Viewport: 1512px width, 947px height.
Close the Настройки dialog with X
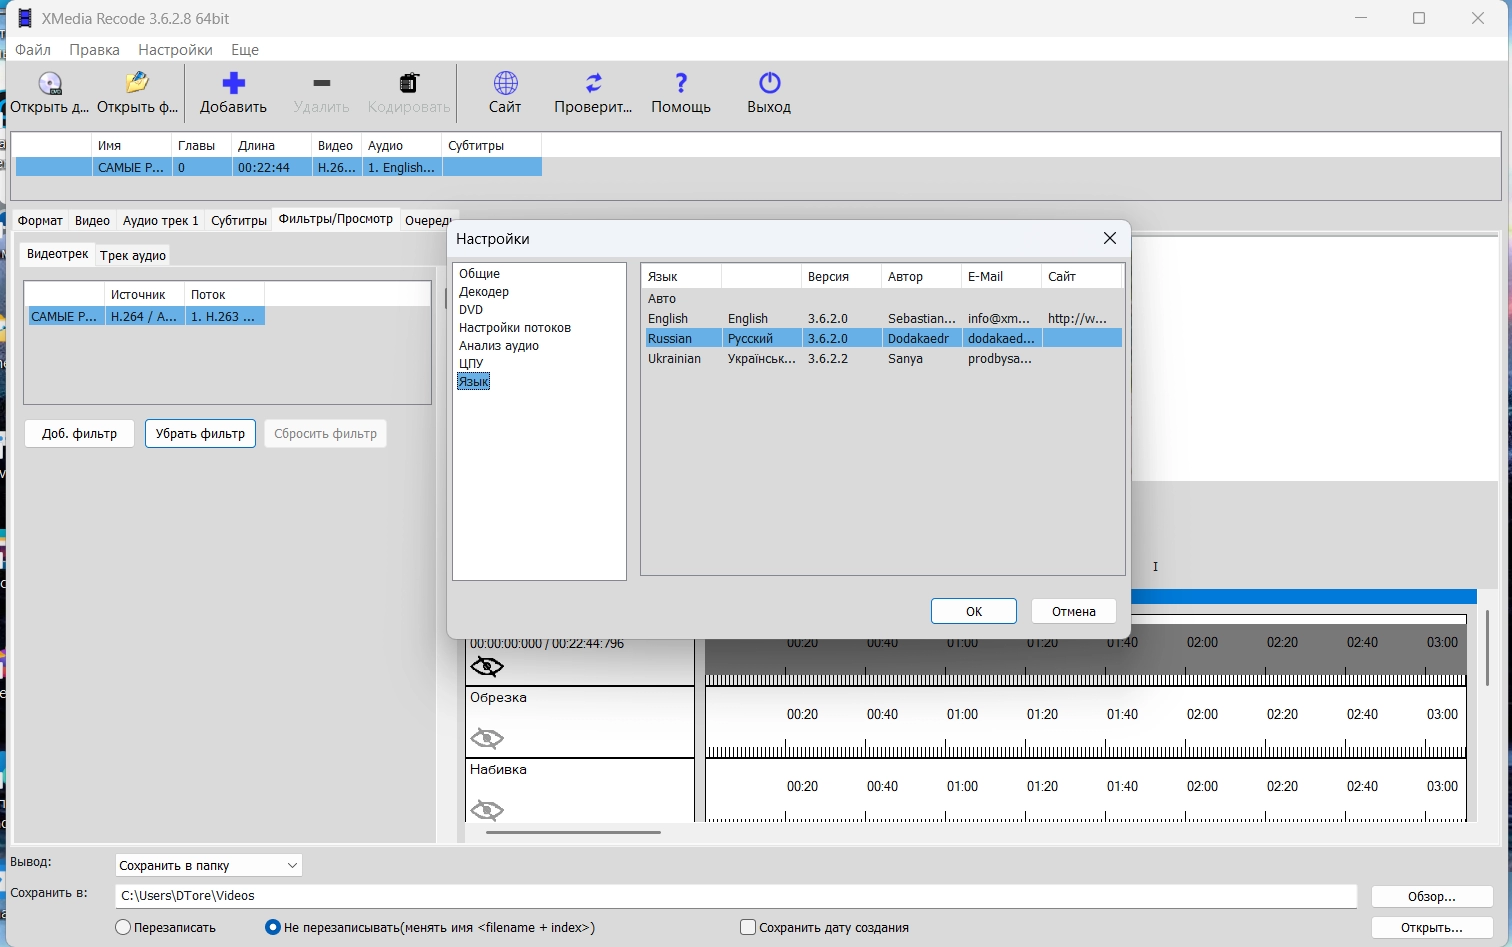(1109, 238)
